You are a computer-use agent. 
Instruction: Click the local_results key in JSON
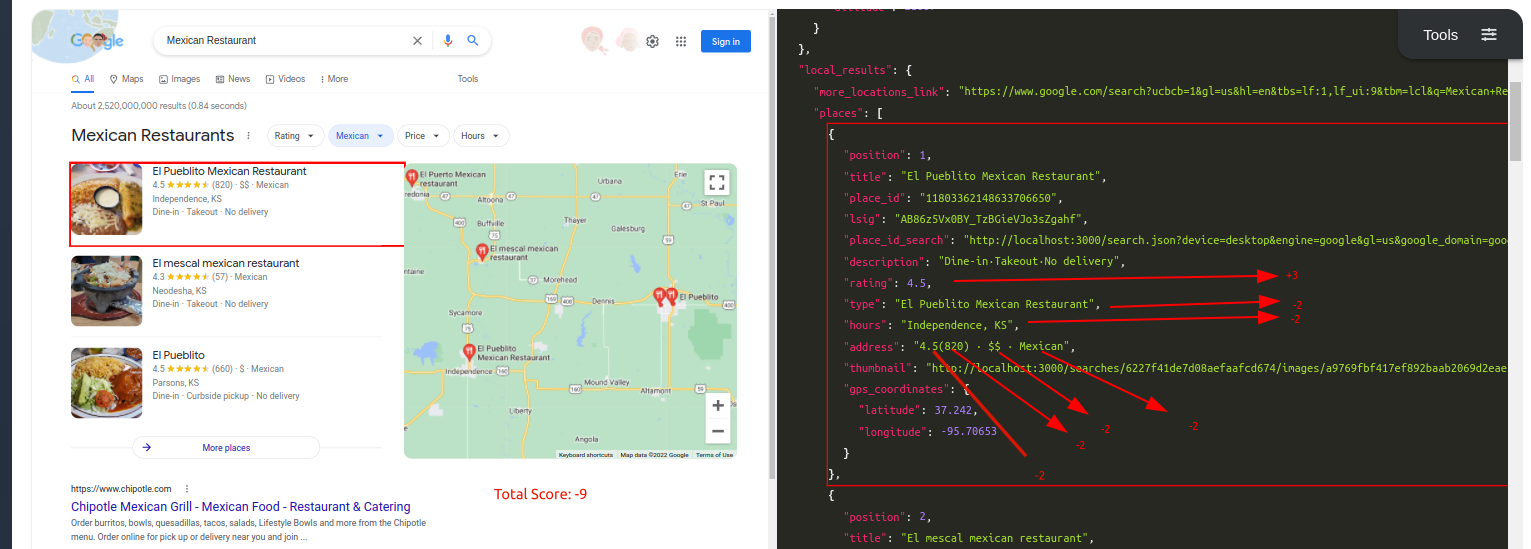click(846, 70)
